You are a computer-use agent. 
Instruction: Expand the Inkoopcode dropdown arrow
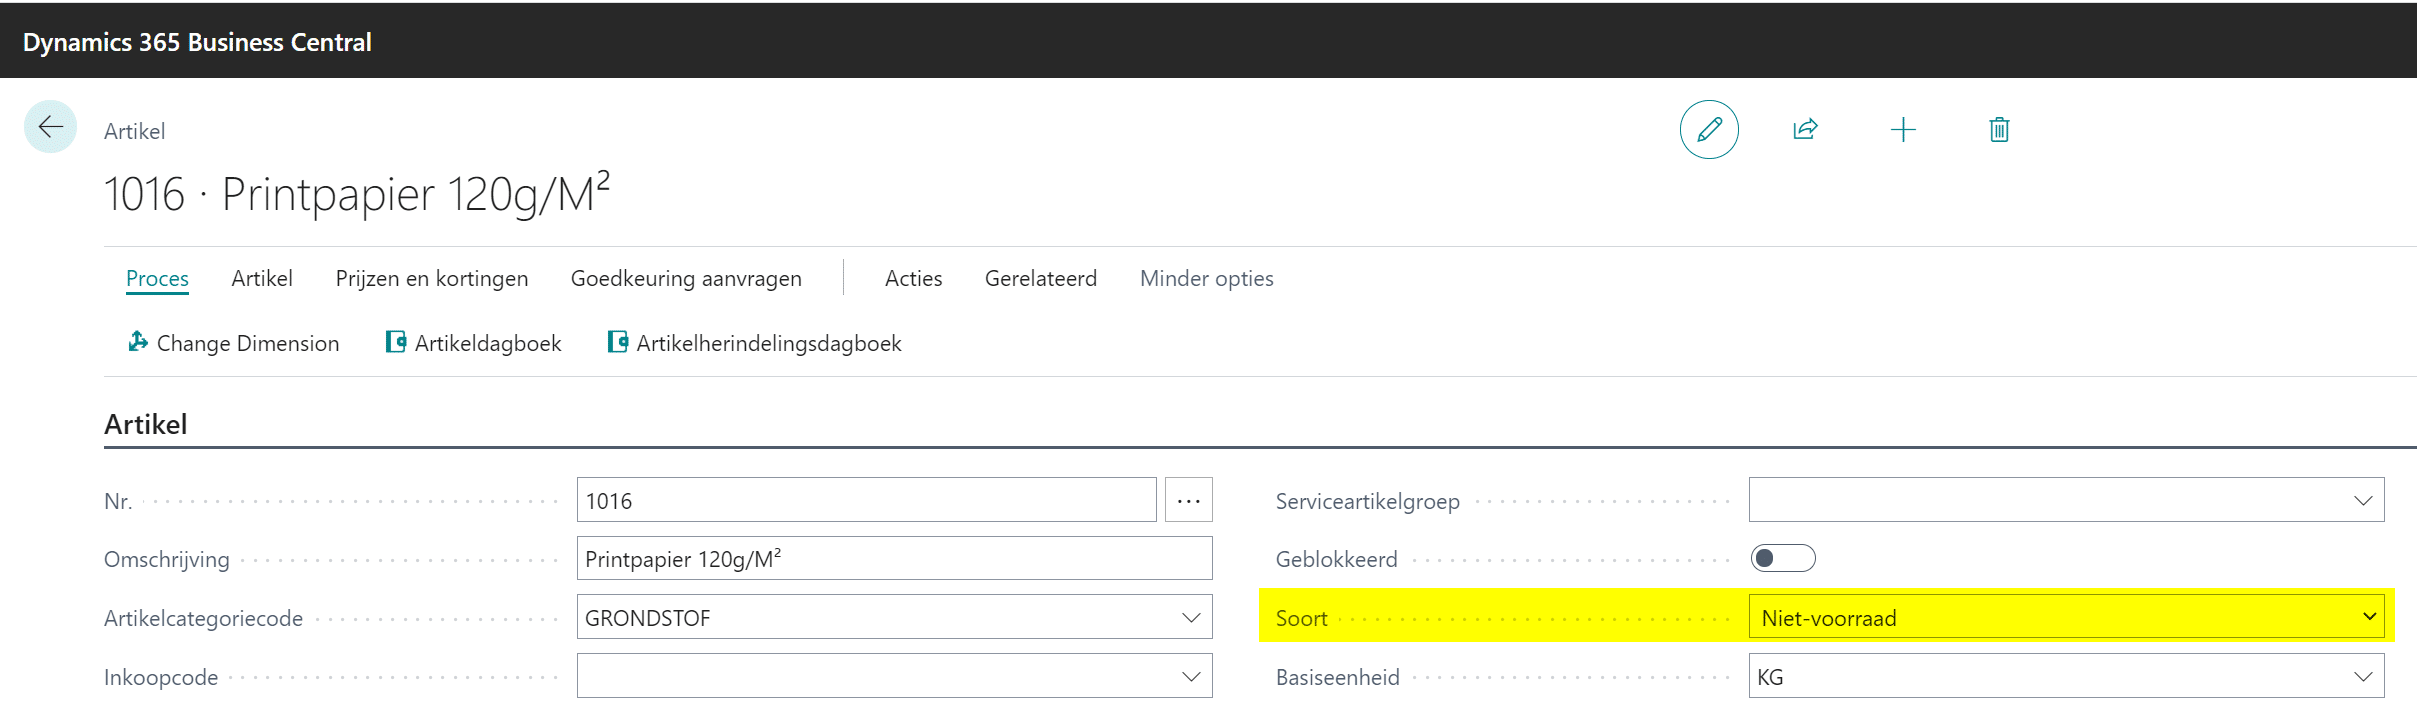pos(1191,676)
